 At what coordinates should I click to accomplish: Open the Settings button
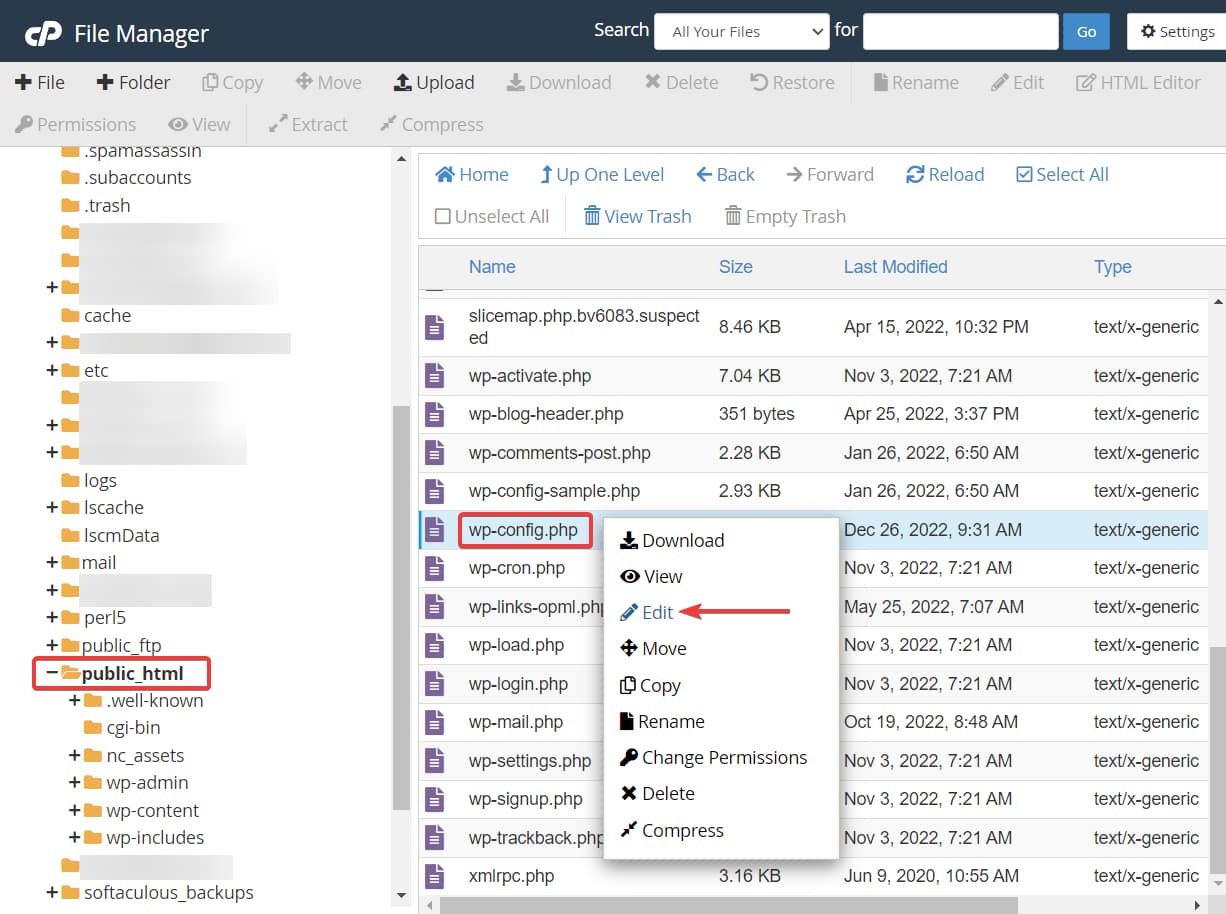[x=1176, y=32]
